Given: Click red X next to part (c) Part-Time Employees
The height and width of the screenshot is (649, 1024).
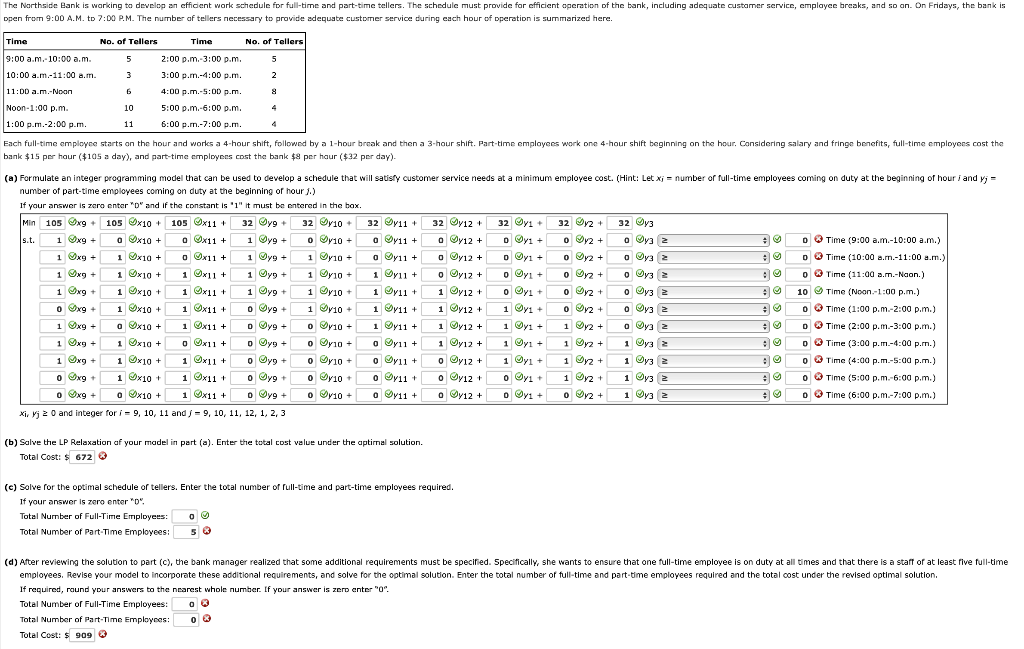Looking at the screenshot, I should (x=206, y=531).
